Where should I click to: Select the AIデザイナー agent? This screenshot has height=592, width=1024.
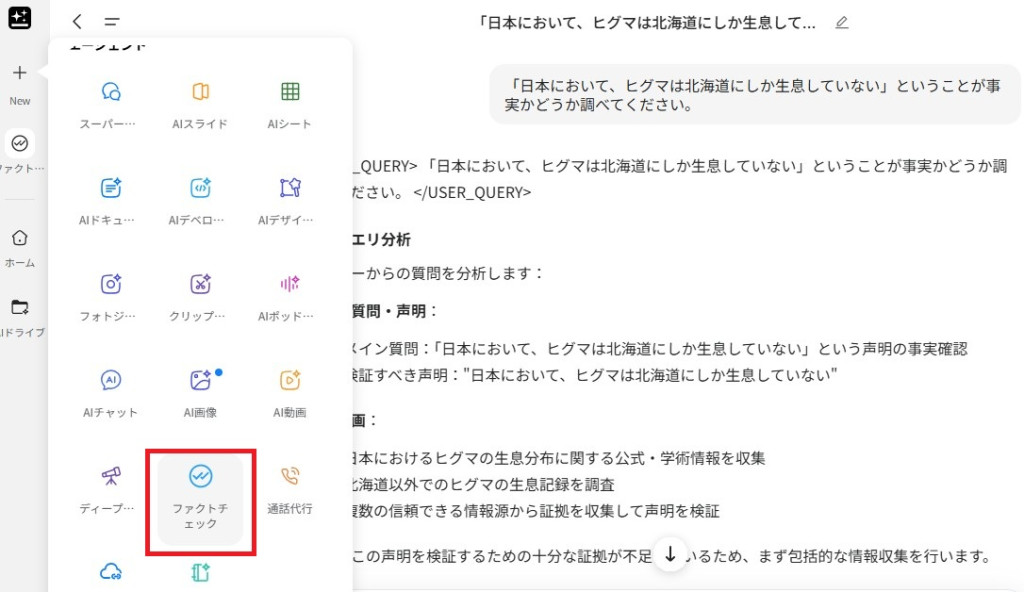288,196
